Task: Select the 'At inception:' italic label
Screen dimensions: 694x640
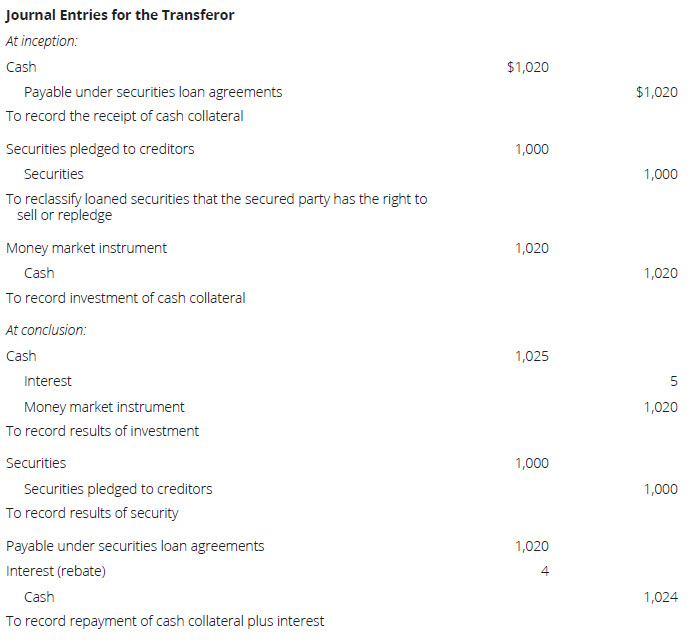Action: [x=41, y=42]
